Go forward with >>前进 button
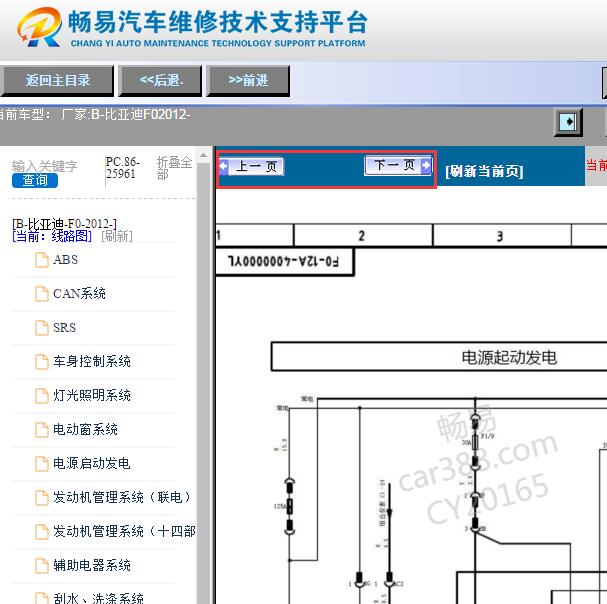The width and height of the screenshot is (607, 604). (248, 81)
